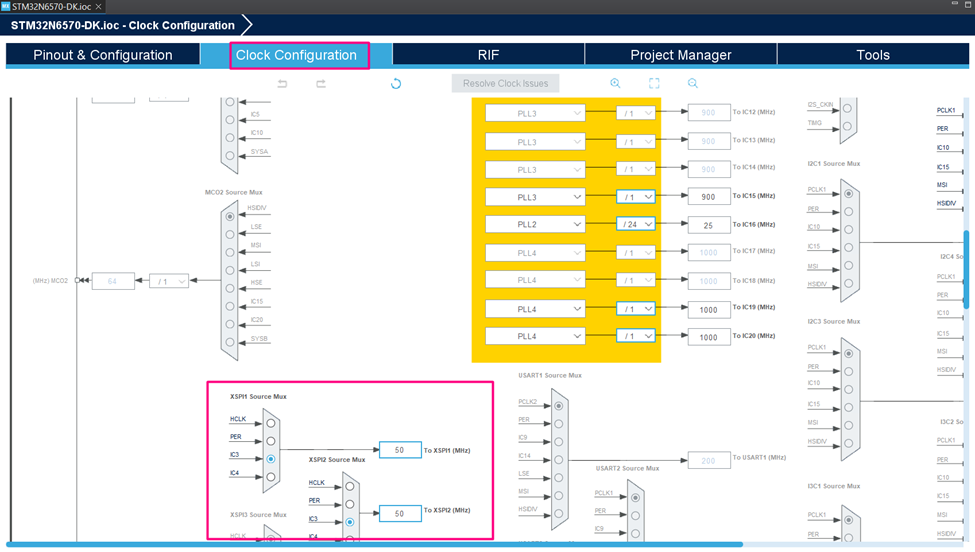Click the To USART1 frequency value 200
The height and width of the screenshot is (552, 975).
pyautogui.click(x=709, y=461)
